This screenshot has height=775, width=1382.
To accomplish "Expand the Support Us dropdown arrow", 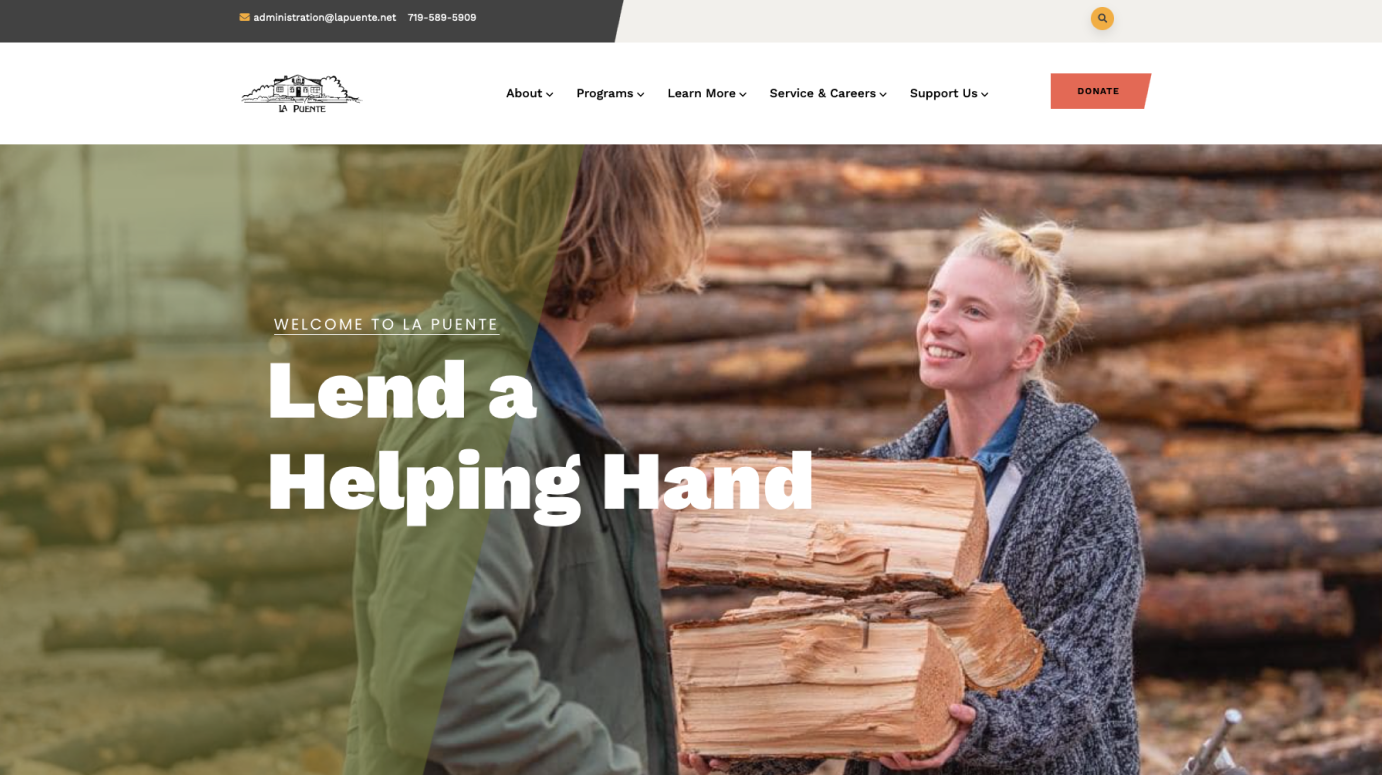I will click(985, 94).
